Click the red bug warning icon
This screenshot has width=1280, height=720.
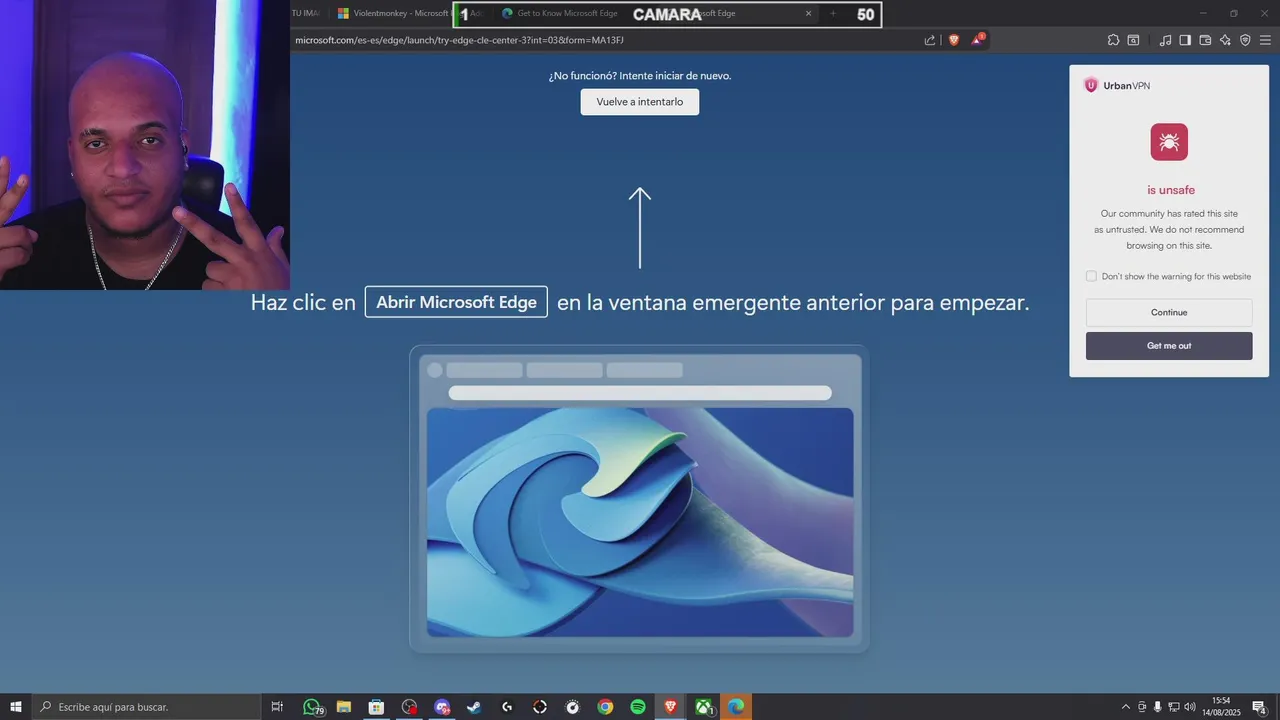tap(1169, 142)
